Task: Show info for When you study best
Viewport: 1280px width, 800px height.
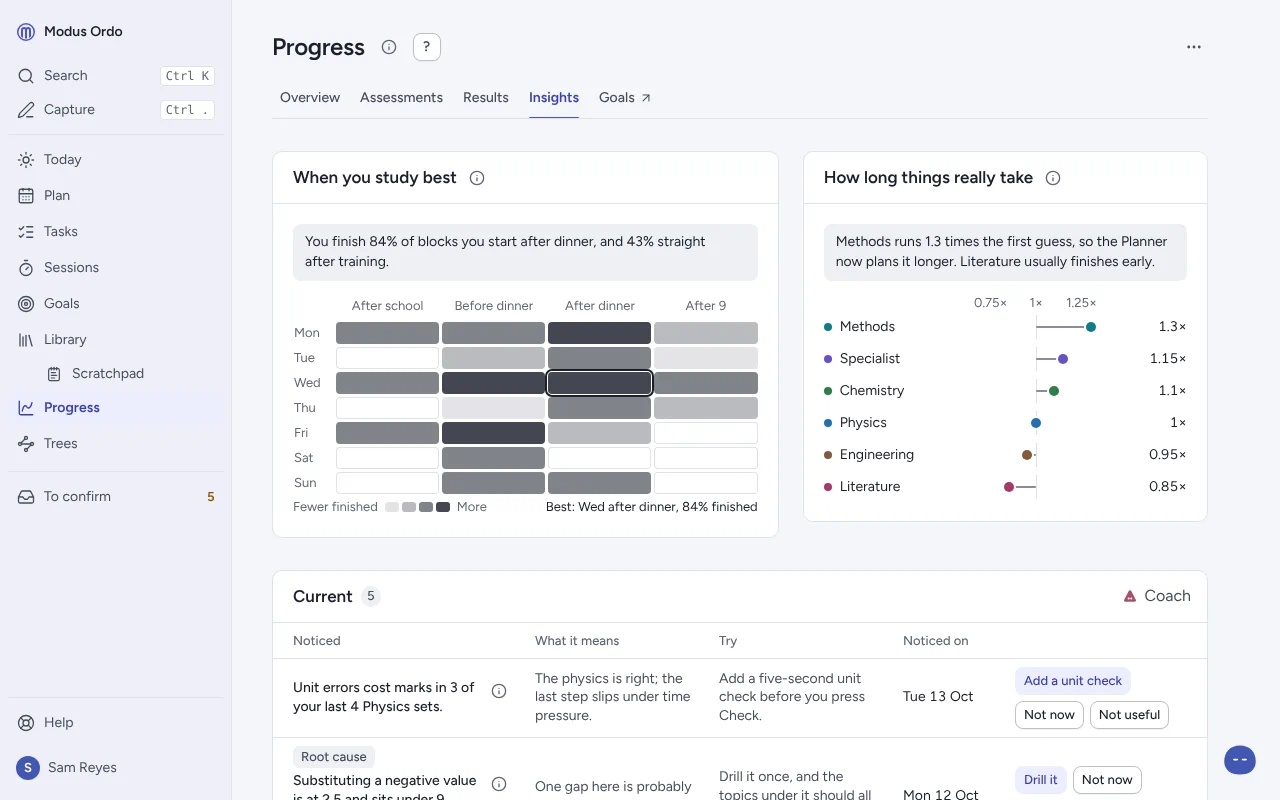Action: [477, 178]
